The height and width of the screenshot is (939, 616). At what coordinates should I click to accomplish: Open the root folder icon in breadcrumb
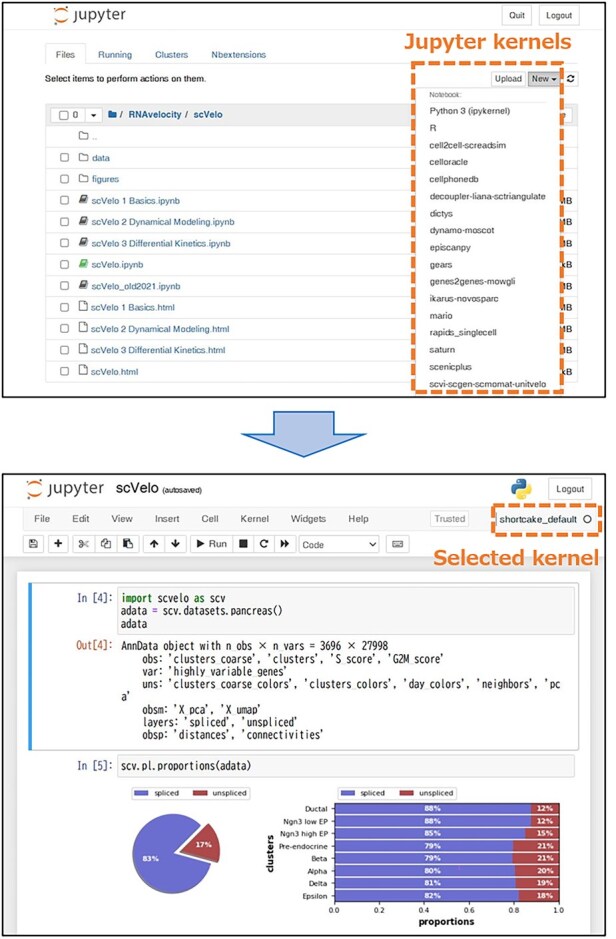point(112,114)
